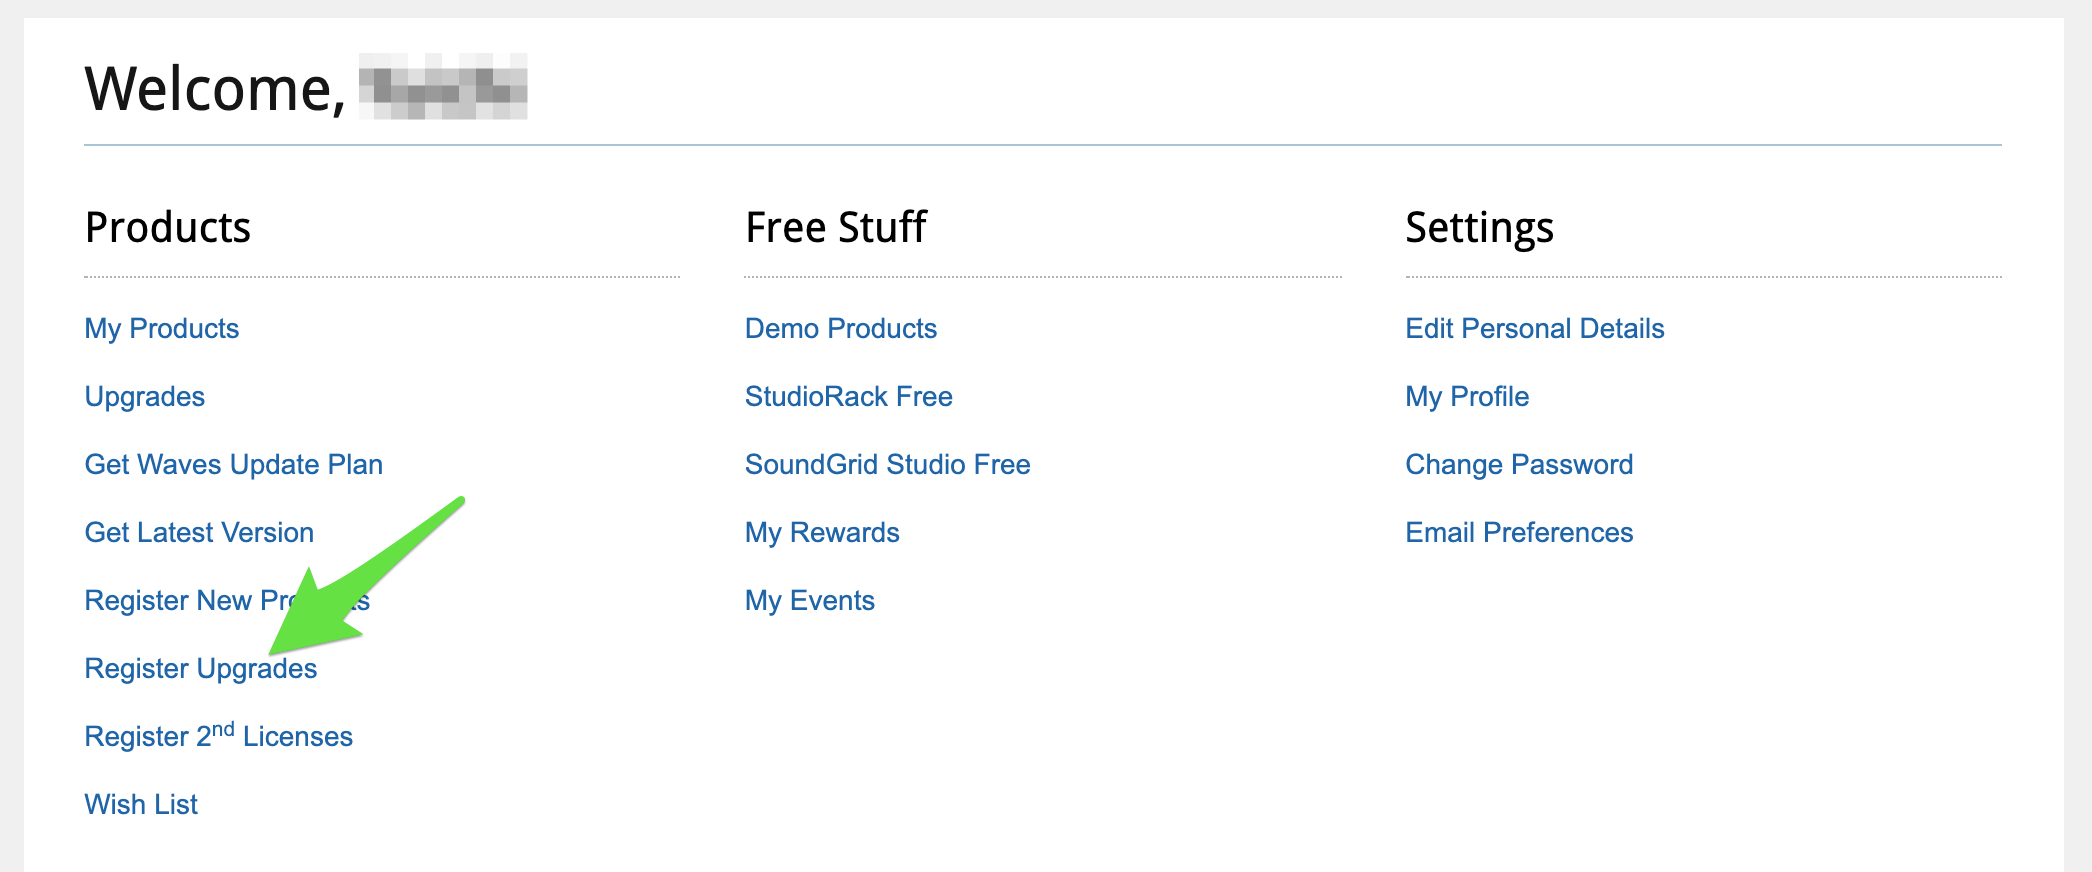Open the My Products link

click(162, 329)
